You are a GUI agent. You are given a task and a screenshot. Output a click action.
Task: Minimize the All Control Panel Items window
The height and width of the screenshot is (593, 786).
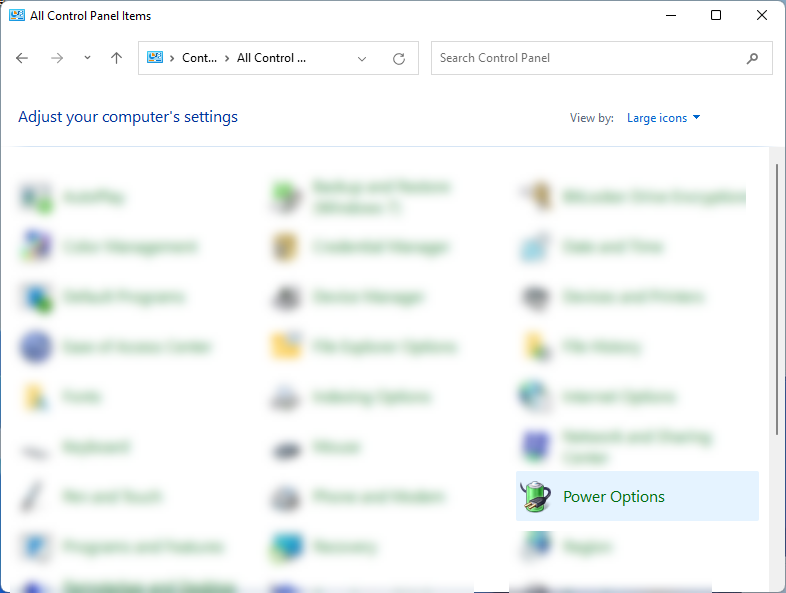[x=671, y=16]
